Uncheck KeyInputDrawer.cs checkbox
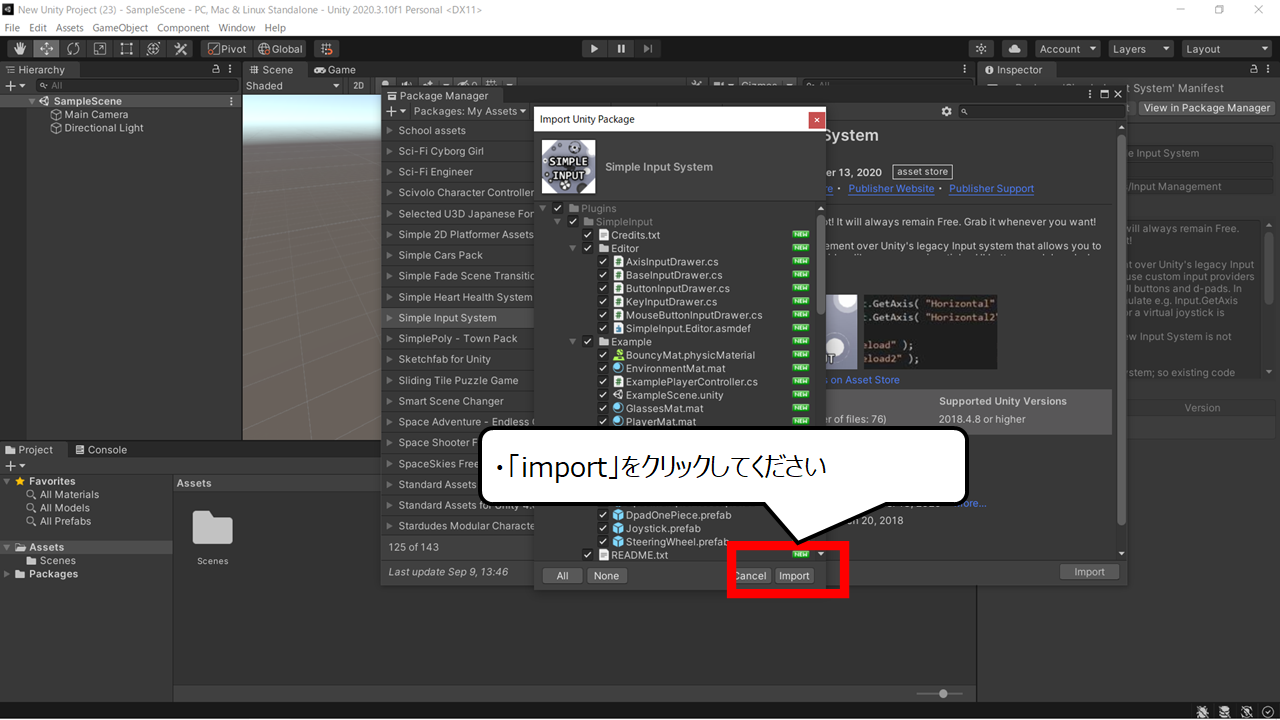Viewport: 1280px width, 720px height. coord(603,302)
